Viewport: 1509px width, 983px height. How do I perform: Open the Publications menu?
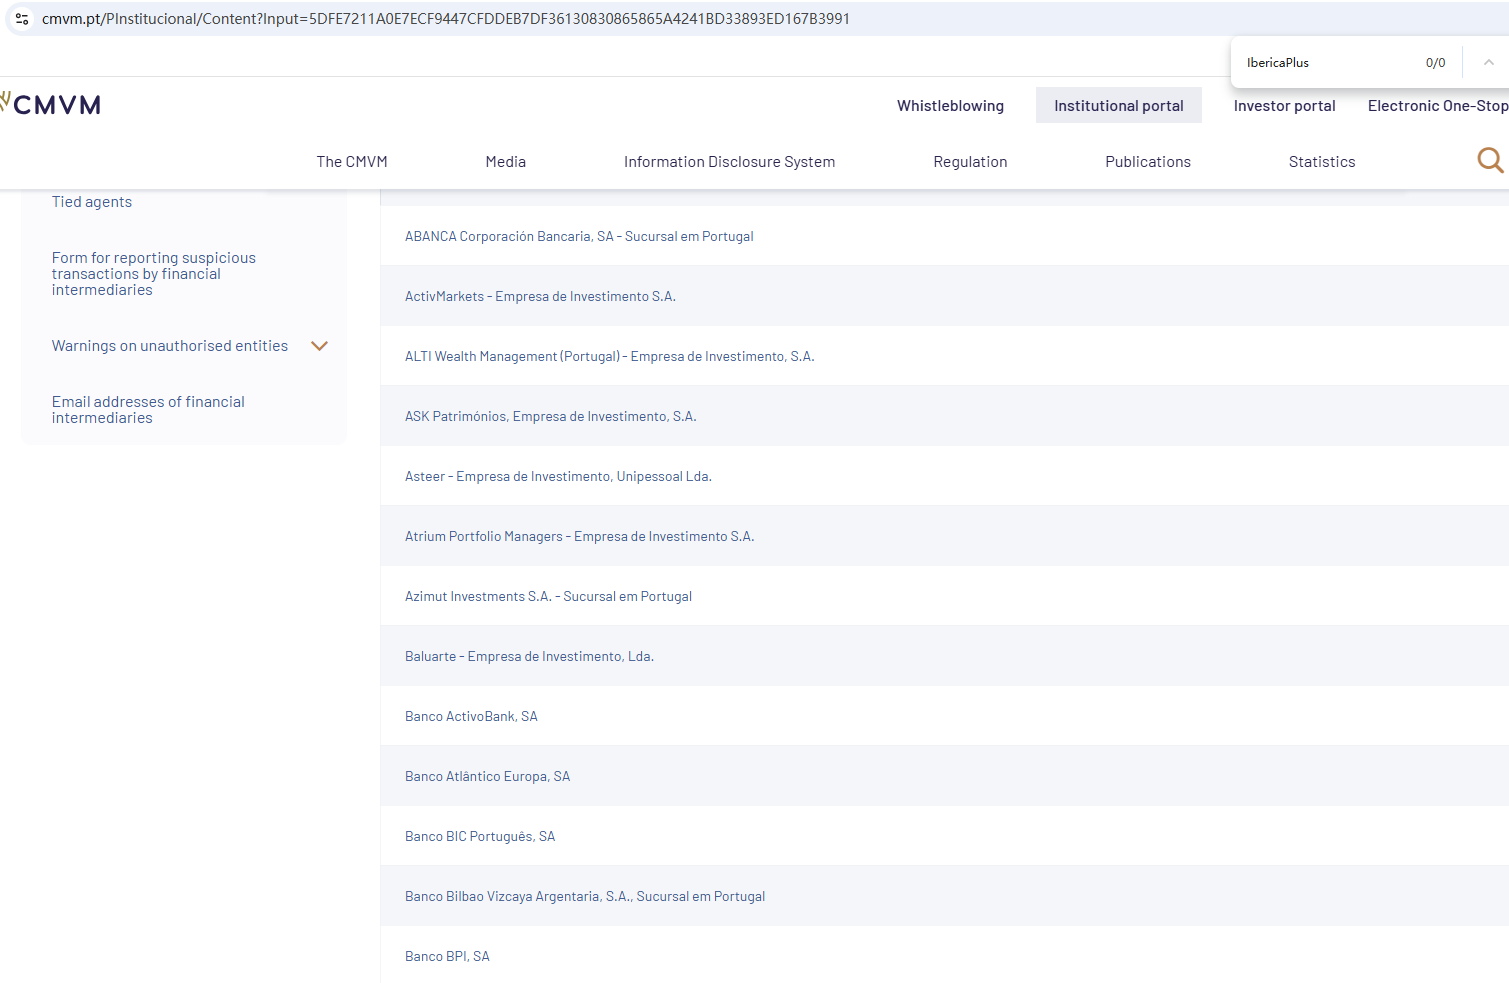click(1147, 162)
